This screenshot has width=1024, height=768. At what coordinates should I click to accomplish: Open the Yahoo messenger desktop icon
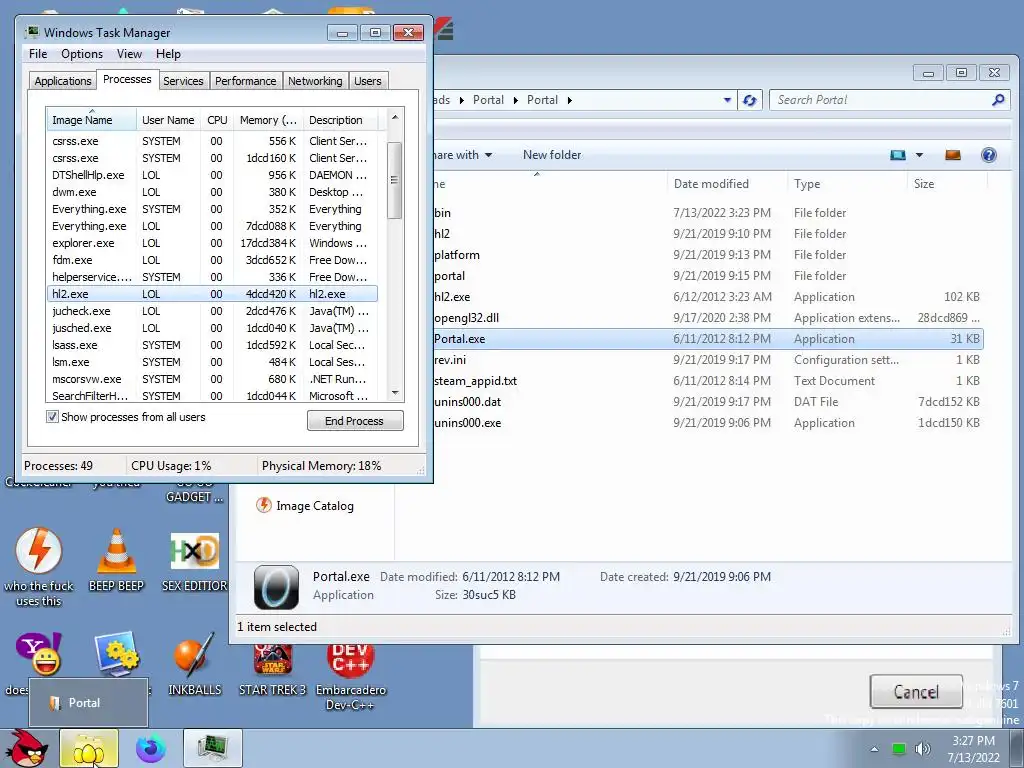[x=38, y=653]
